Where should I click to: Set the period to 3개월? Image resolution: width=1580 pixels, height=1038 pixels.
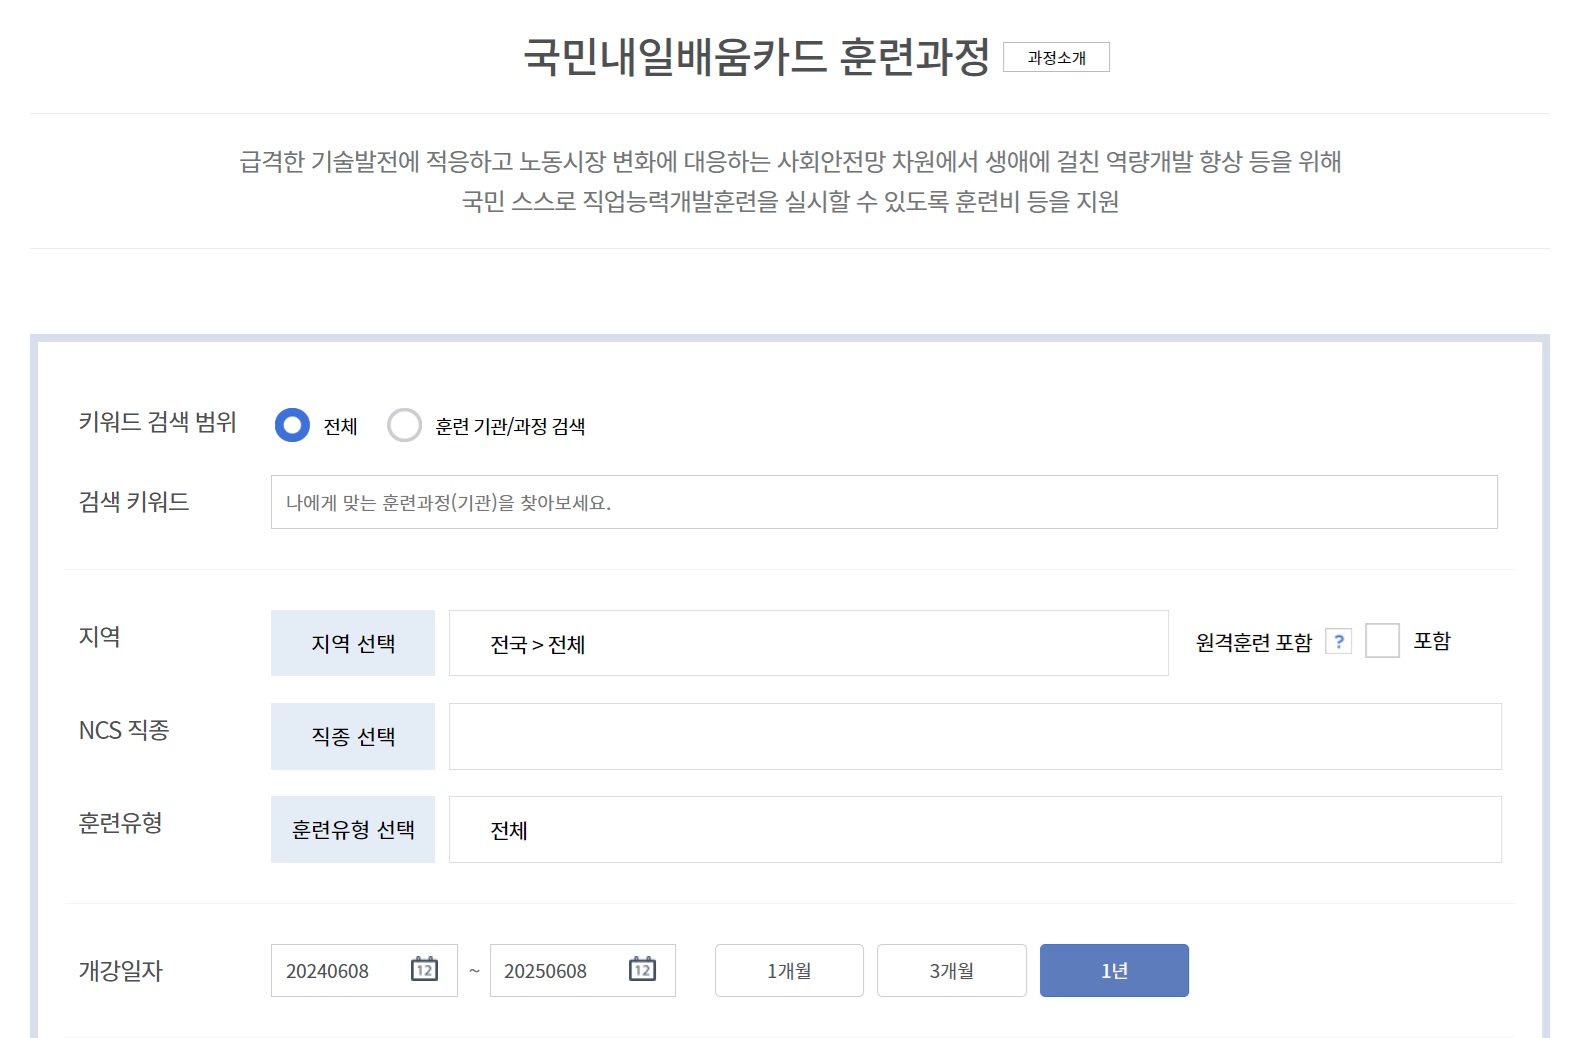(x=952, y=971)
